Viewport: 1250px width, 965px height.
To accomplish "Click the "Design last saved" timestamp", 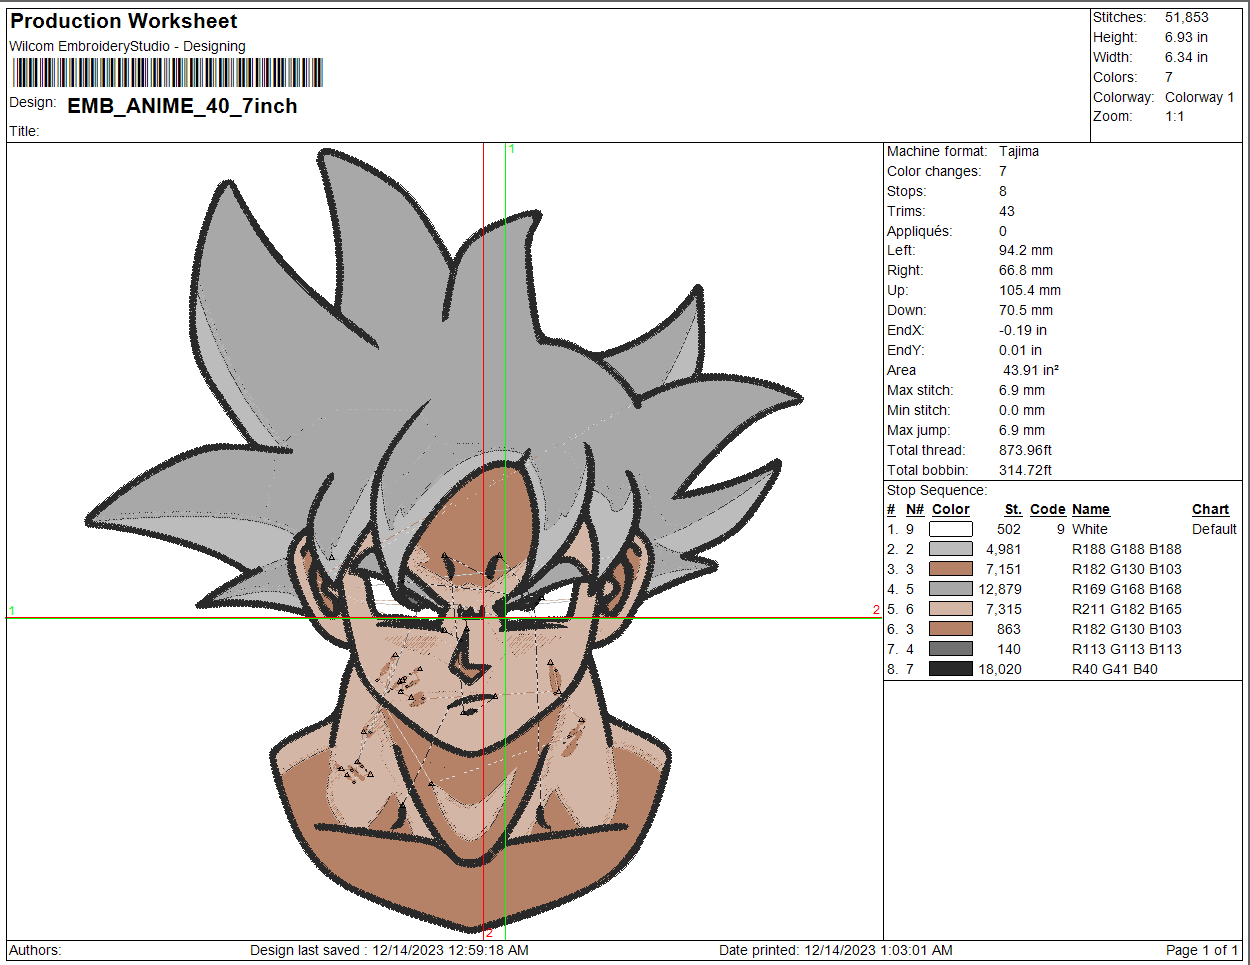I will (389, 950).
